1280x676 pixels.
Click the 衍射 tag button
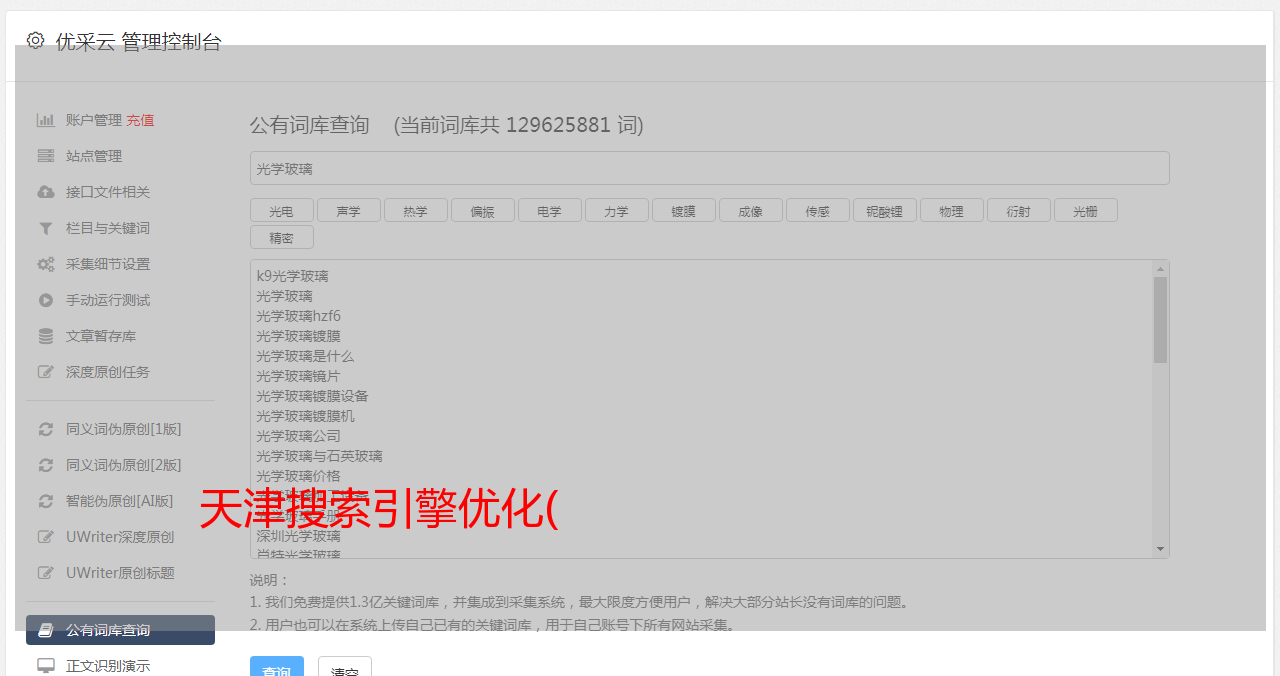[1018, 210]
